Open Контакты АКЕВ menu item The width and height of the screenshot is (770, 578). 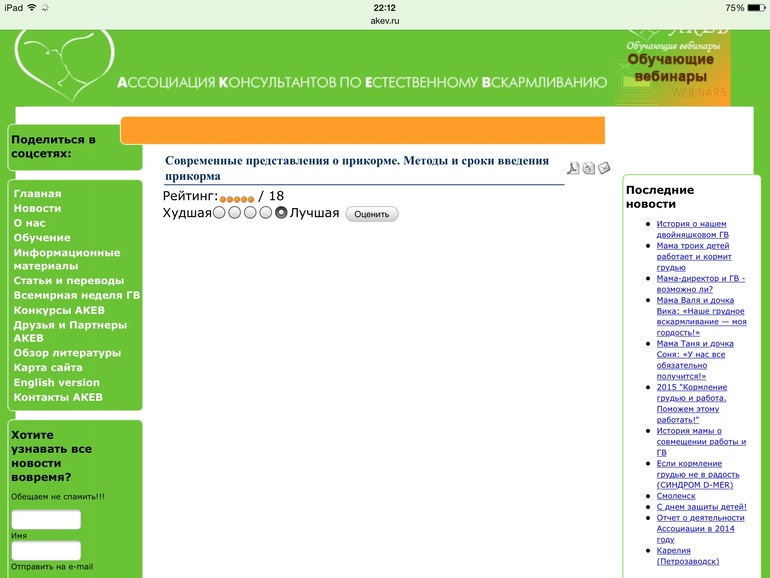coord(58,397)
